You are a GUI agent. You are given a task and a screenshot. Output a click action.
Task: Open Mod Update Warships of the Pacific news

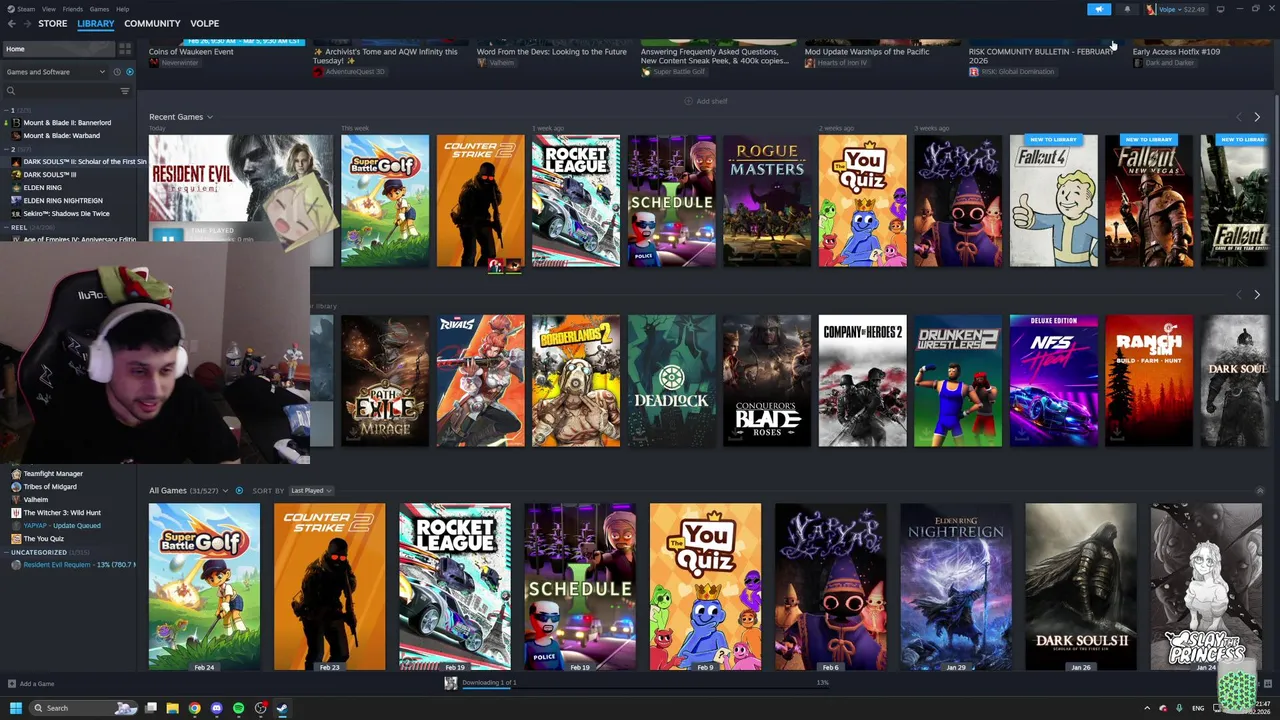point(867,51)
